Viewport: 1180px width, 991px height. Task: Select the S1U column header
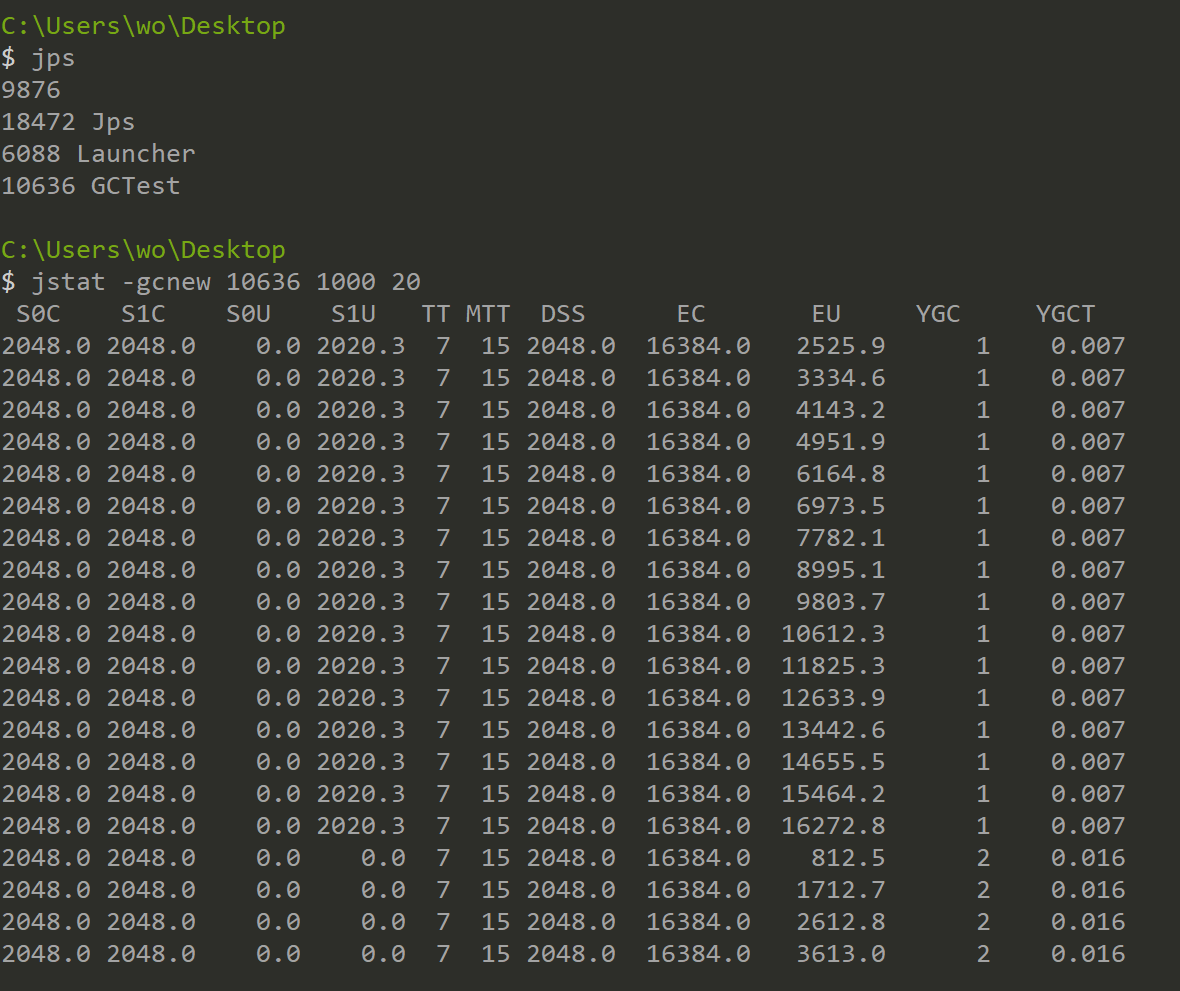(353, 314)
